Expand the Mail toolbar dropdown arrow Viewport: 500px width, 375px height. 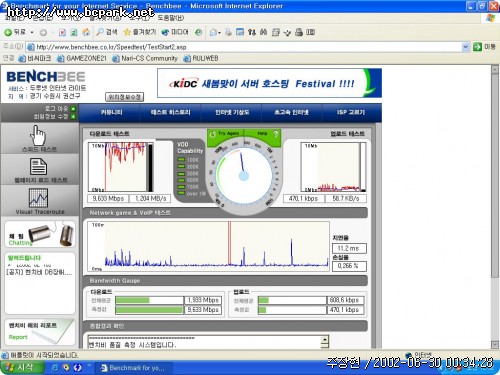point(219,33)
